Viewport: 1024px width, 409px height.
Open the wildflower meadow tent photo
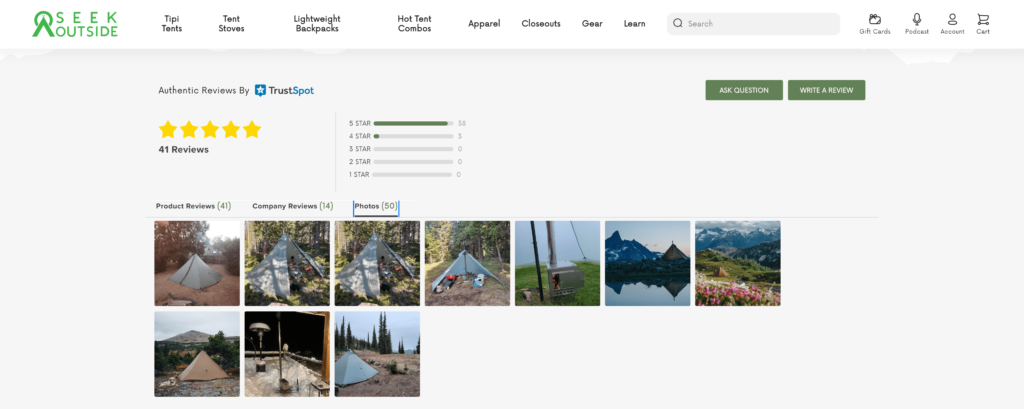[737, 263]
